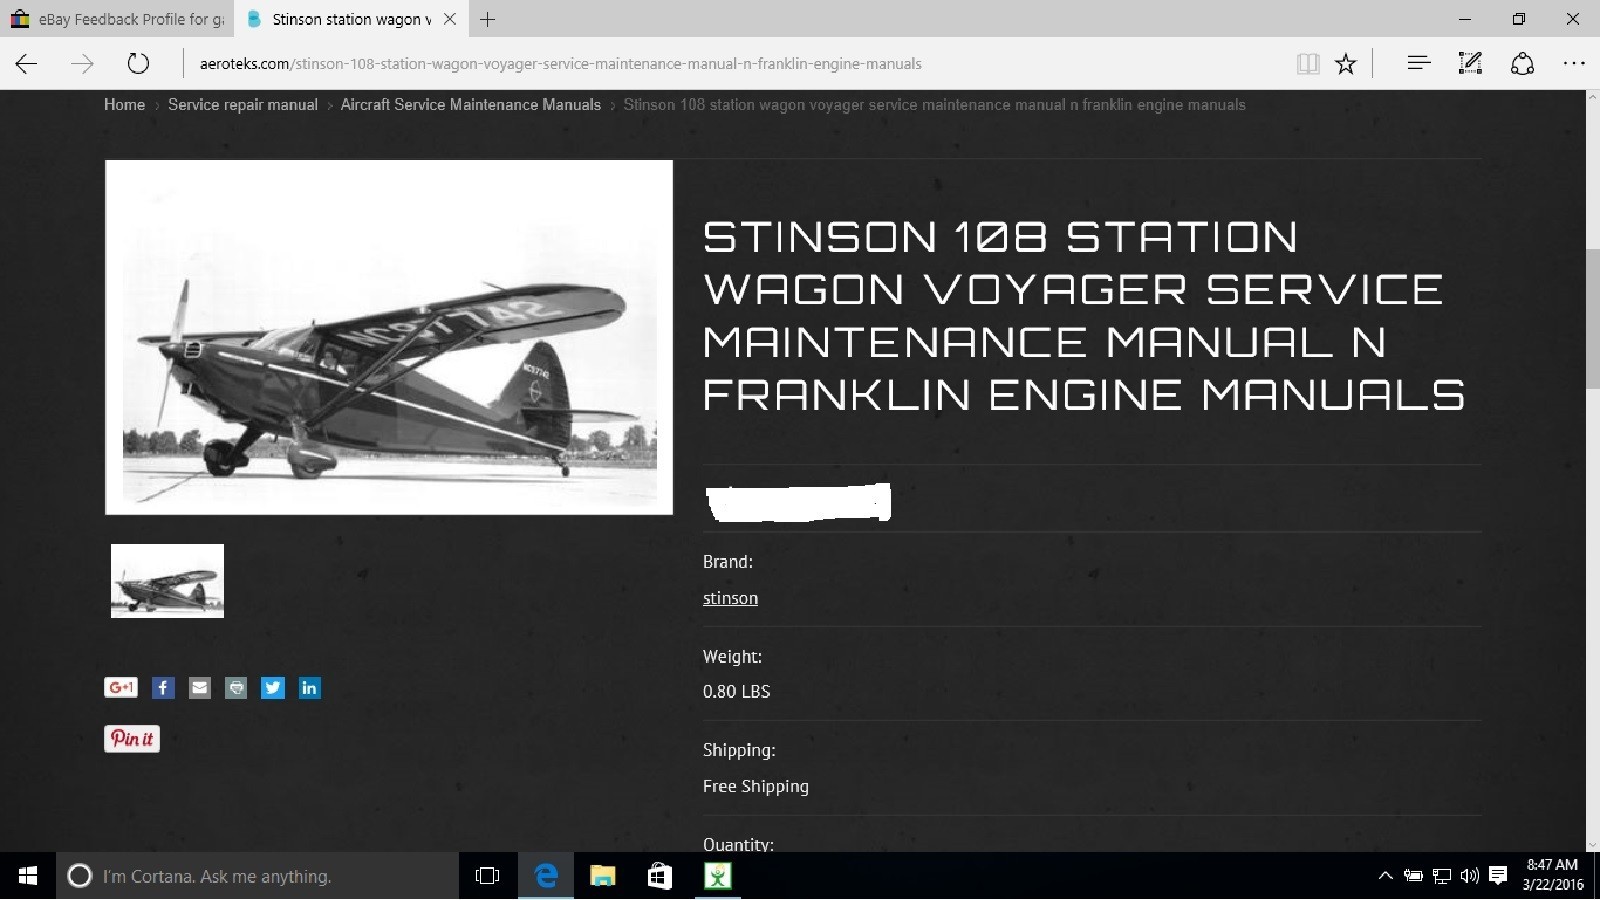This screenshot has height=900, width=1600.
Task: Click '0.80 LBS' weight value
Action: point(736,692)
